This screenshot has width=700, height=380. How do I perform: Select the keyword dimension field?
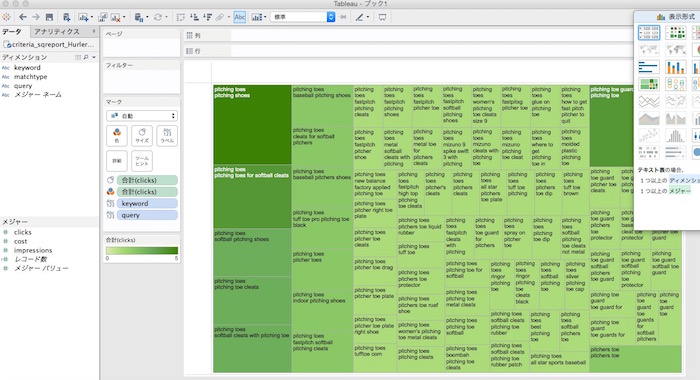point(27,68)
